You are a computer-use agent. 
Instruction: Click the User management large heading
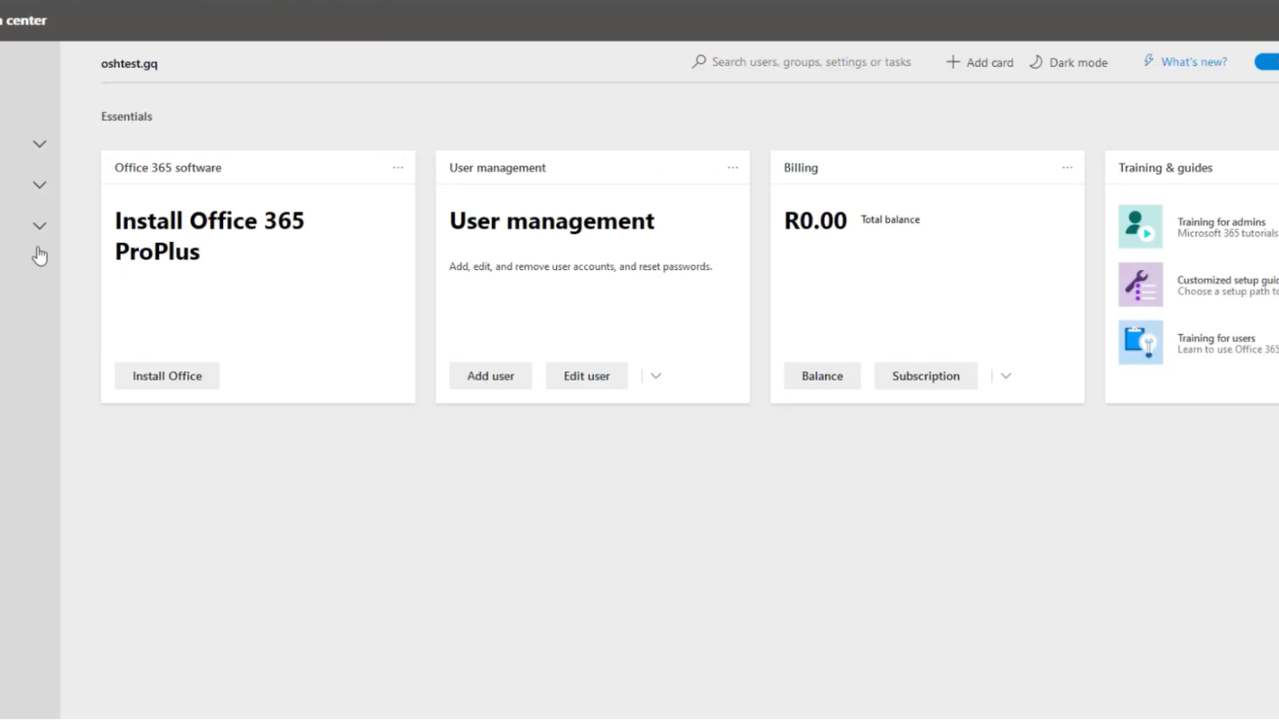(x=552, y=221)
